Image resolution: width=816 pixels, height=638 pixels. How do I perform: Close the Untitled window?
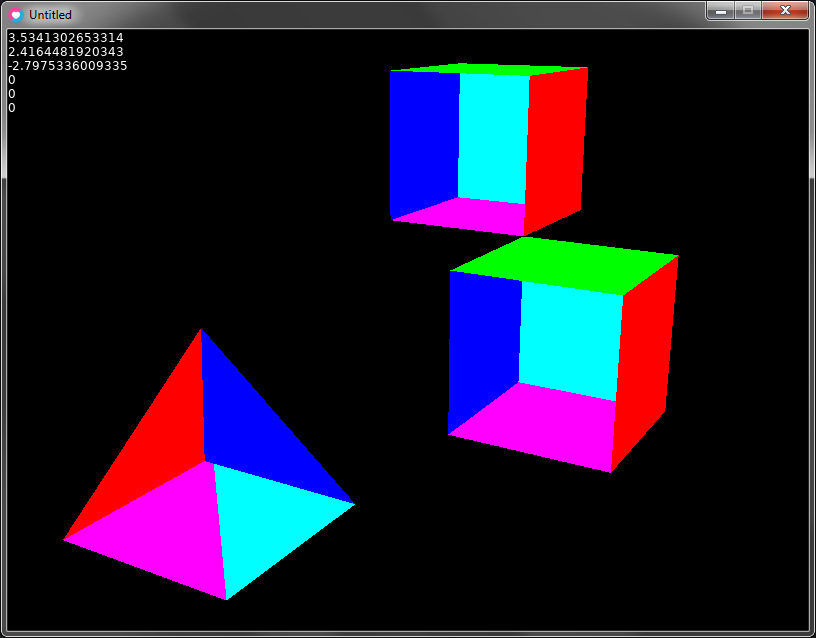[785, 10]
